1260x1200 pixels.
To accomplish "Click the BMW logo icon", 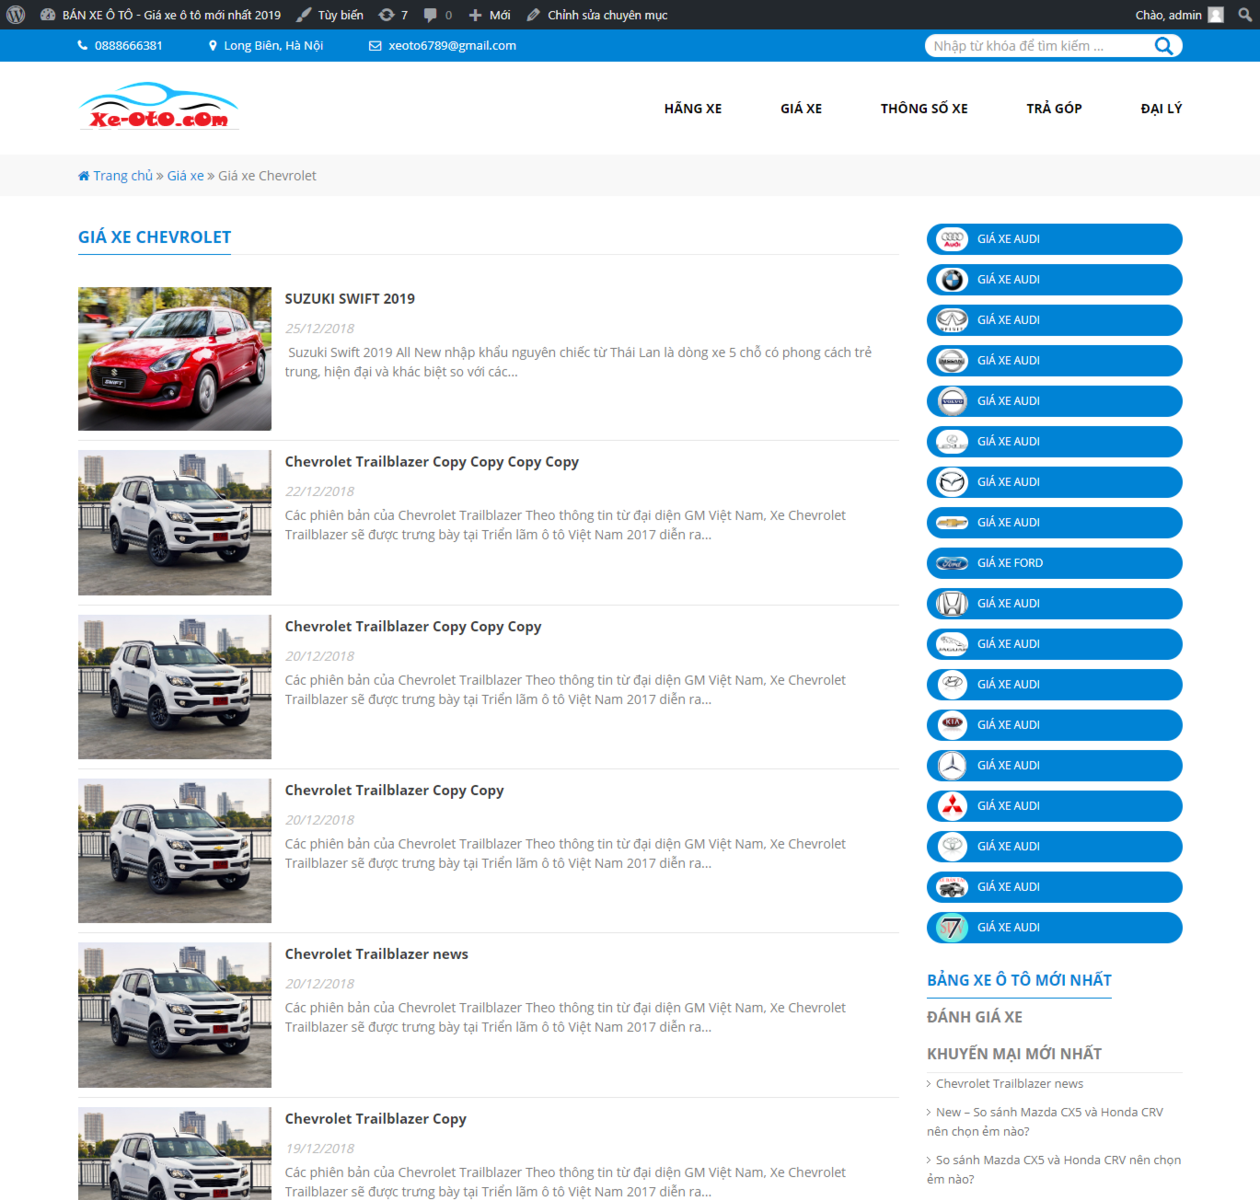I will (952, 280).
